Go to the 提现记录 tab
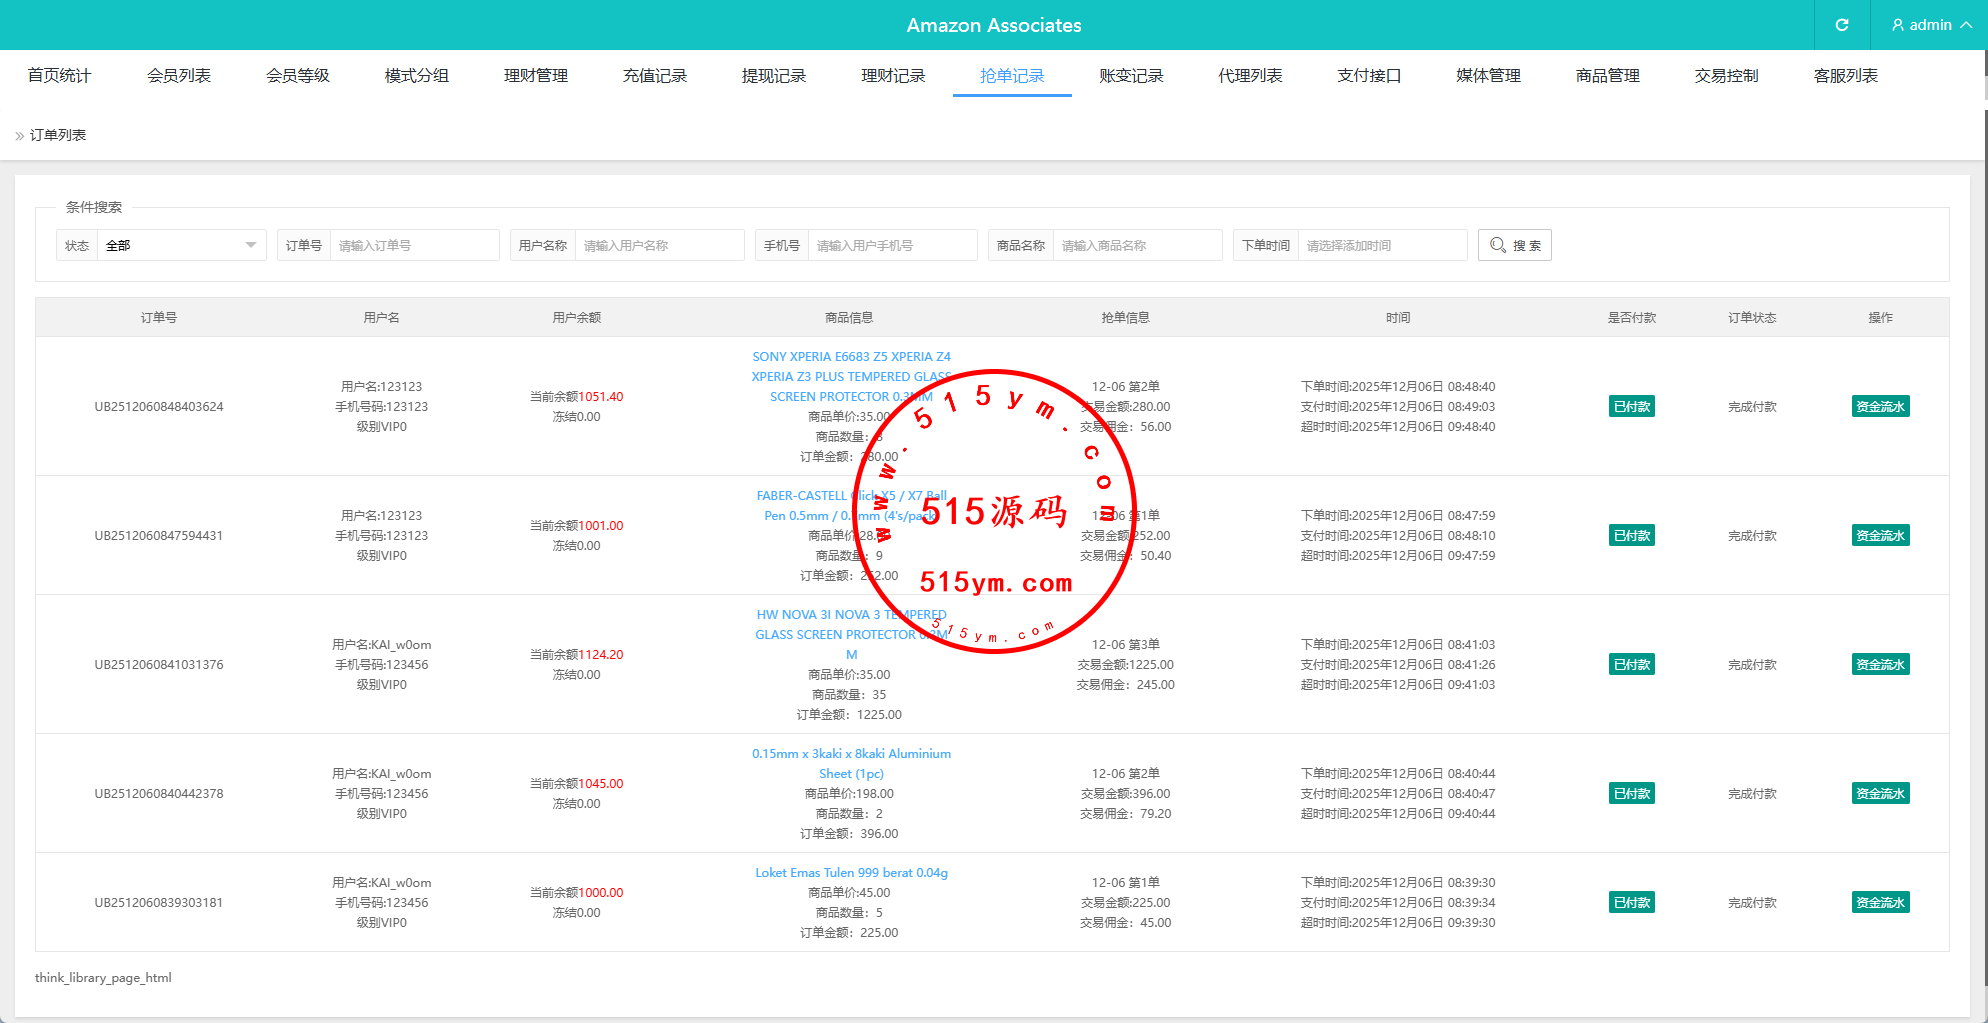The image size is (1988, 1023). [x=773, y=76]
